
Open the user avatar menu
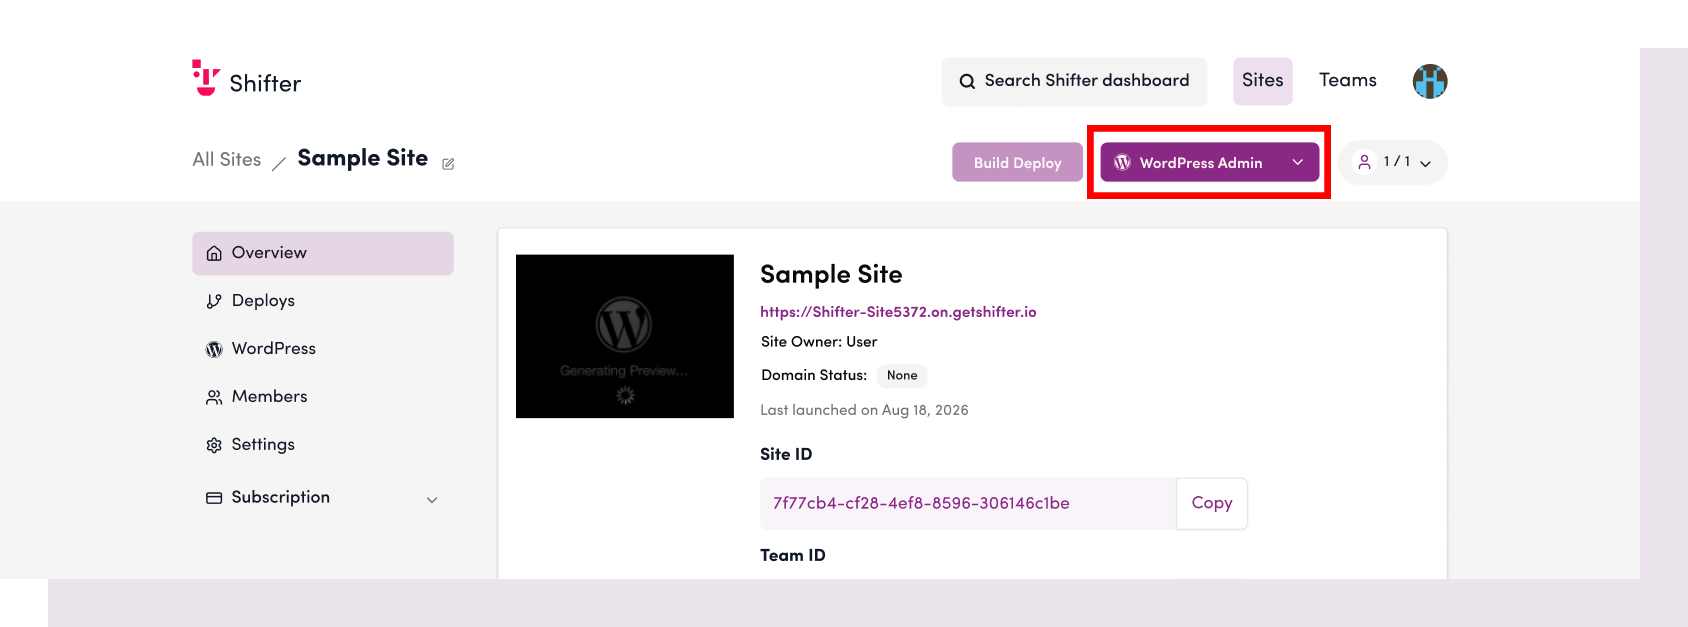click(x=1430, y=81)
